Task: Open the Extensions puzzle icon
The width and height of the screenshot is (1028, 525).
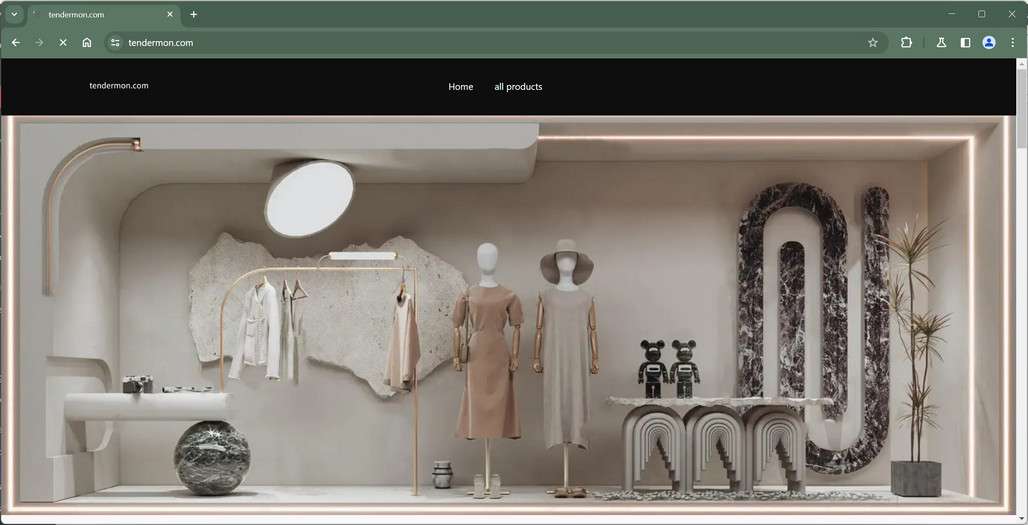Action: coord(906,43)
